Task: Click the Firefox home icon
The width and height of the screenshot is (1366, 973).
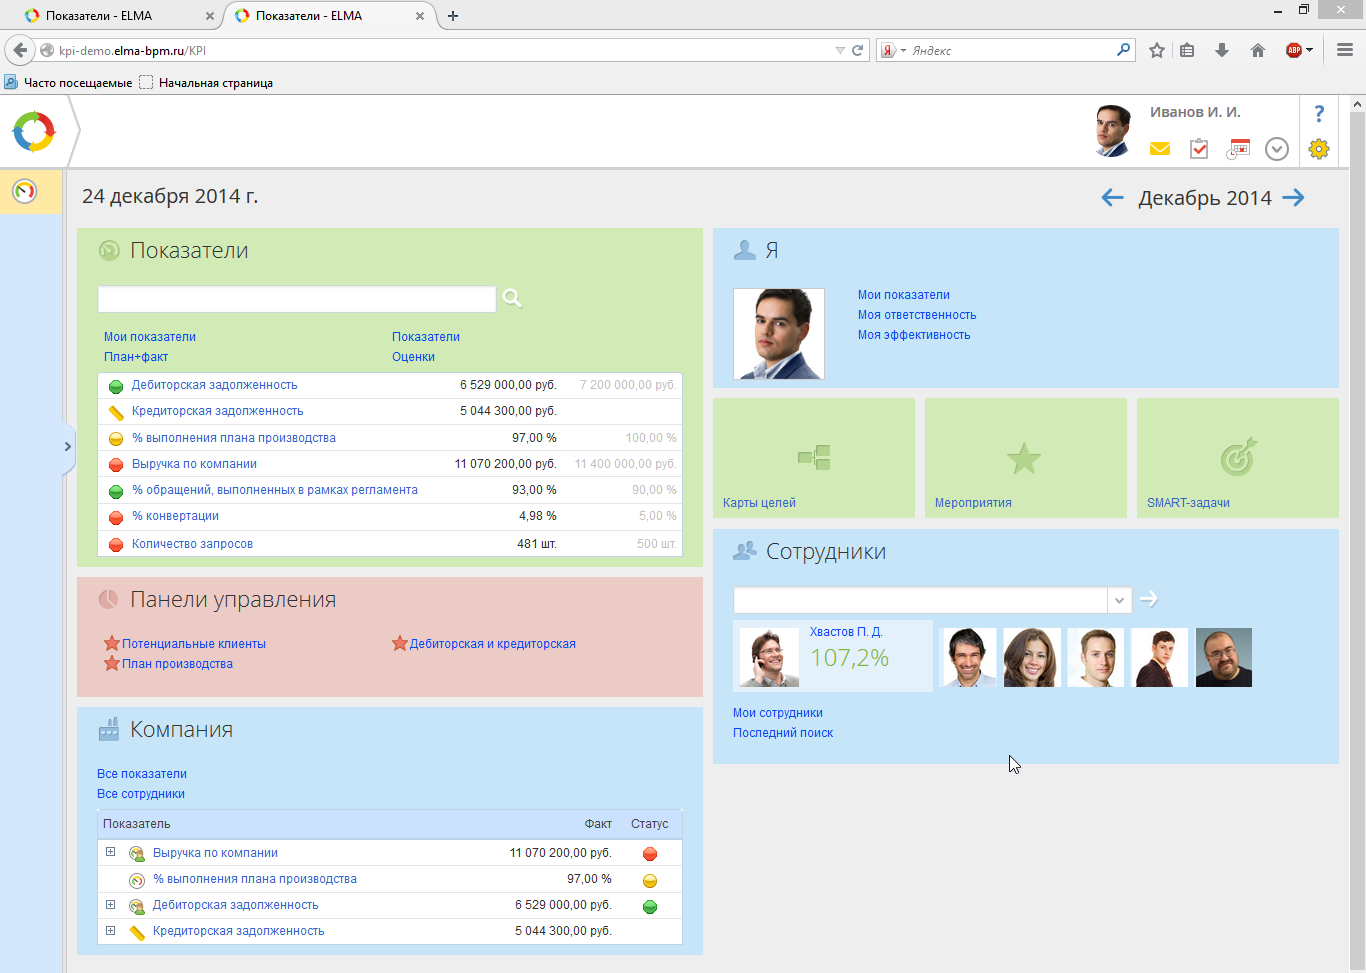Action: (x=1258, y=50)
